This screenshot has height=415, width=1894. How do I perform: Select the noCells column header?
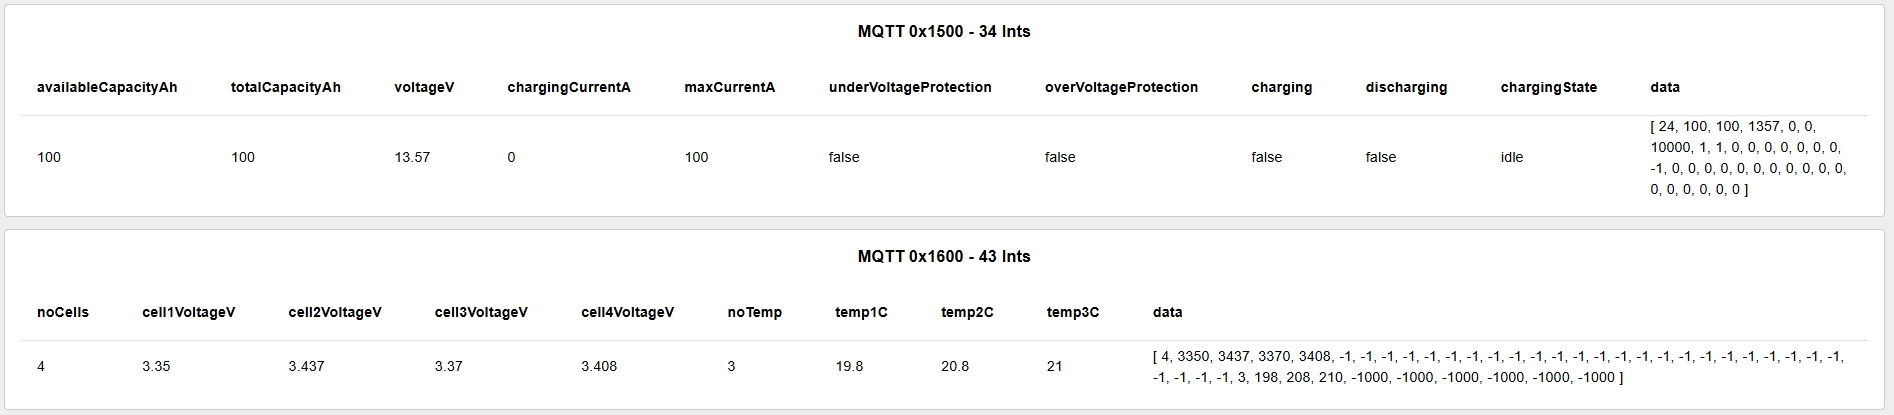click(x=63, y=312)
